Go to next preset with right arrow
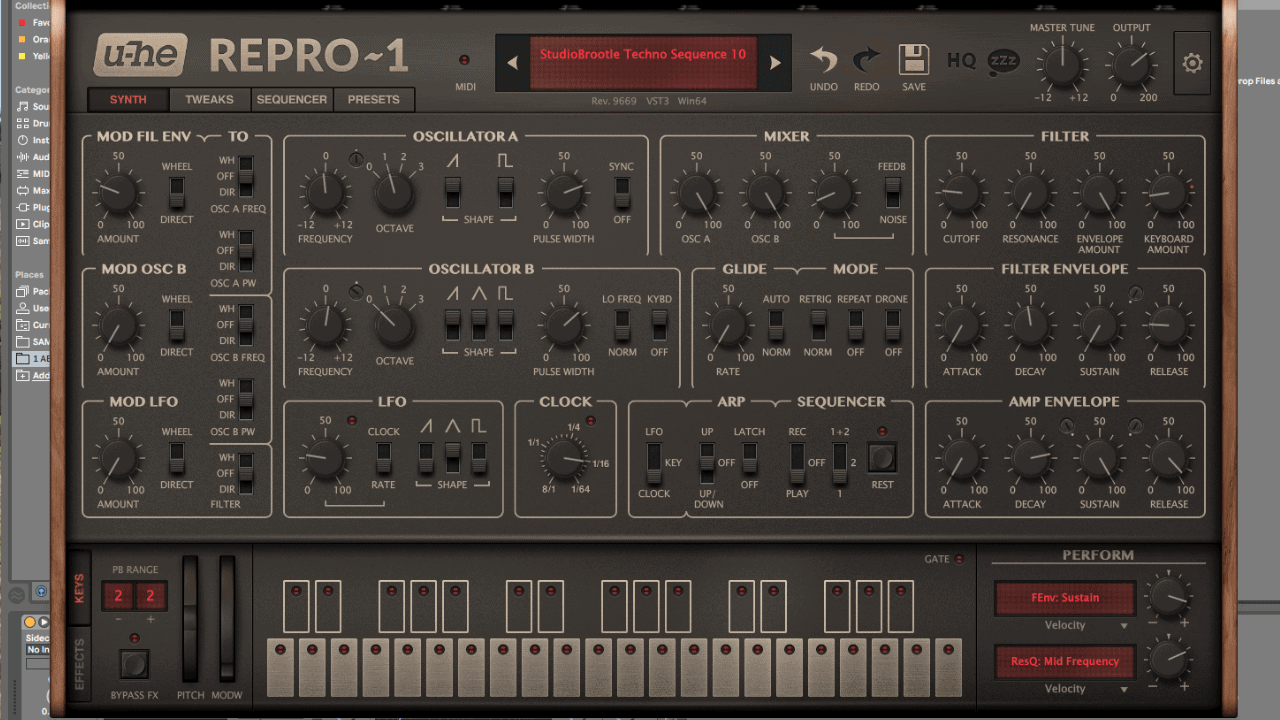Image resolution: width=1280 pixels, height=720 pixels. (774, 63)
